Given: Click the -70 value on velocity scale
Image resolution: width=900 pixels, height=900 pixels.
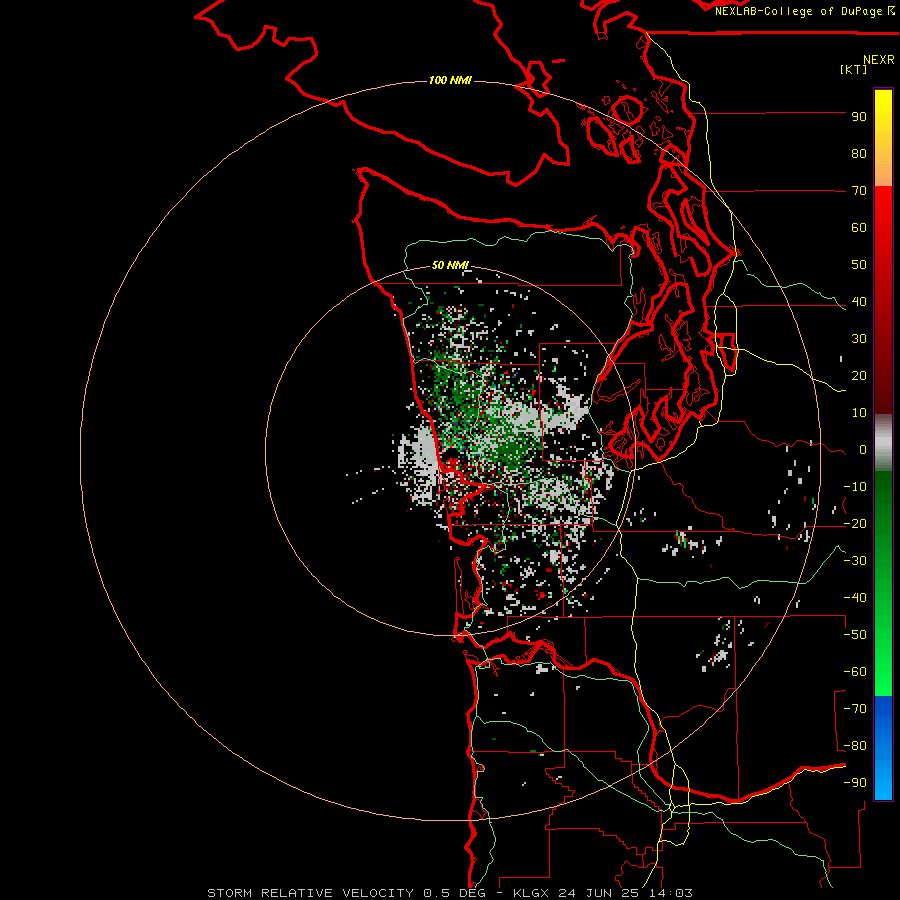Looking at the screenshot, I should [x=855, y=709].
